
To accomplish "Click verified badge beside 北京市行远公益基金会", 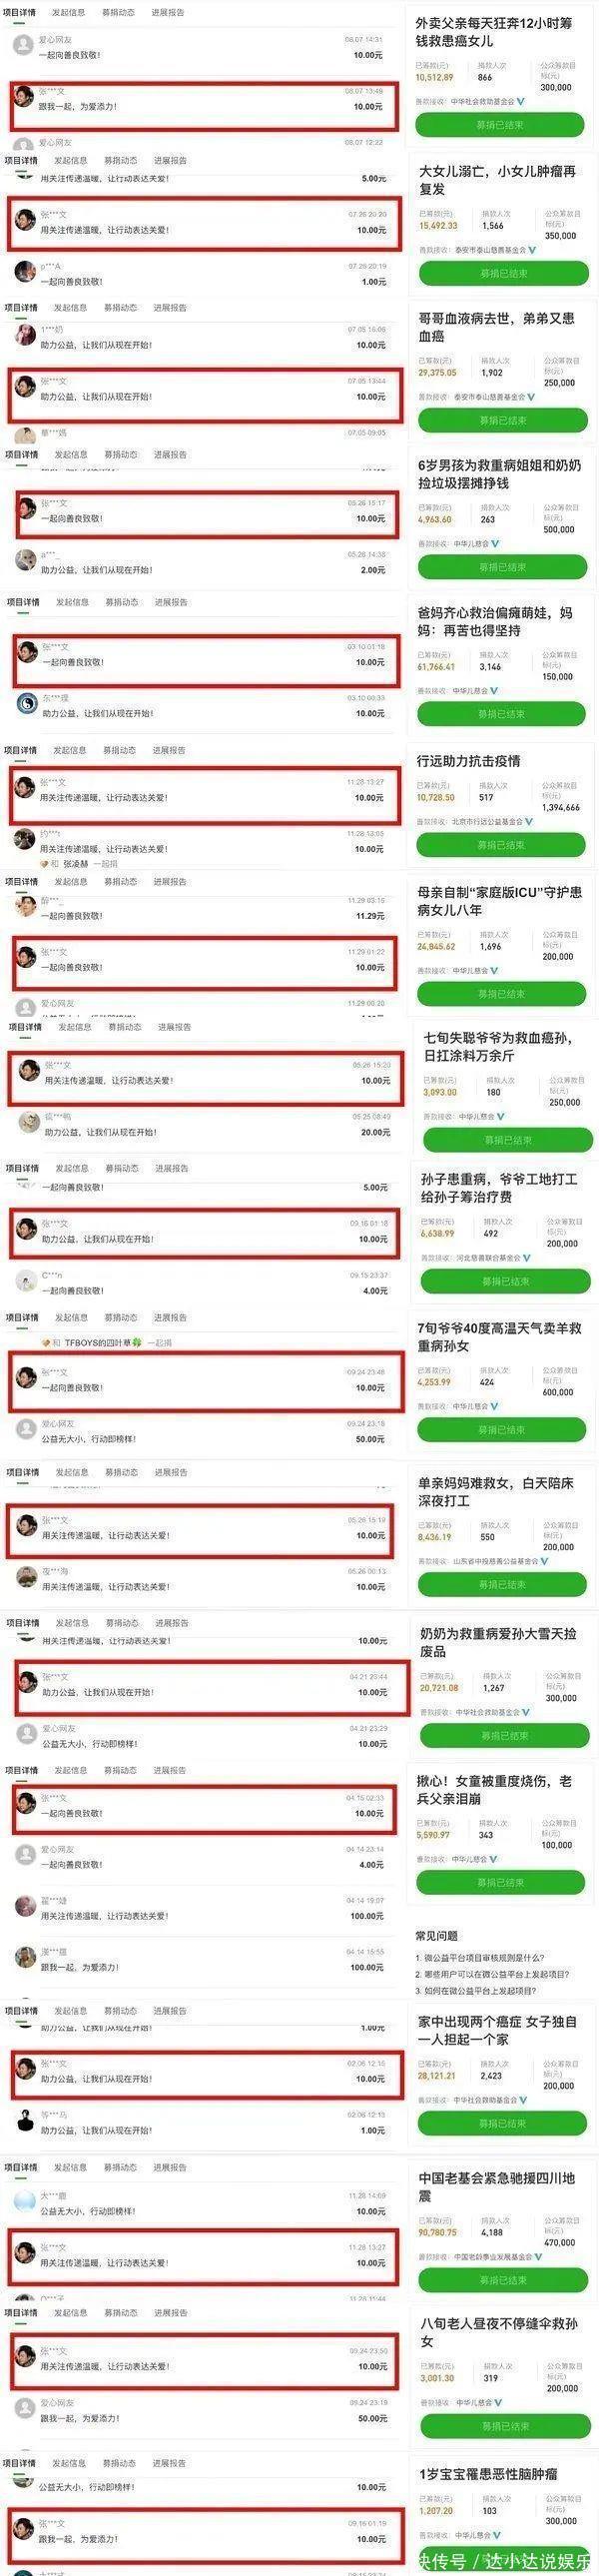I will [529, 821].
